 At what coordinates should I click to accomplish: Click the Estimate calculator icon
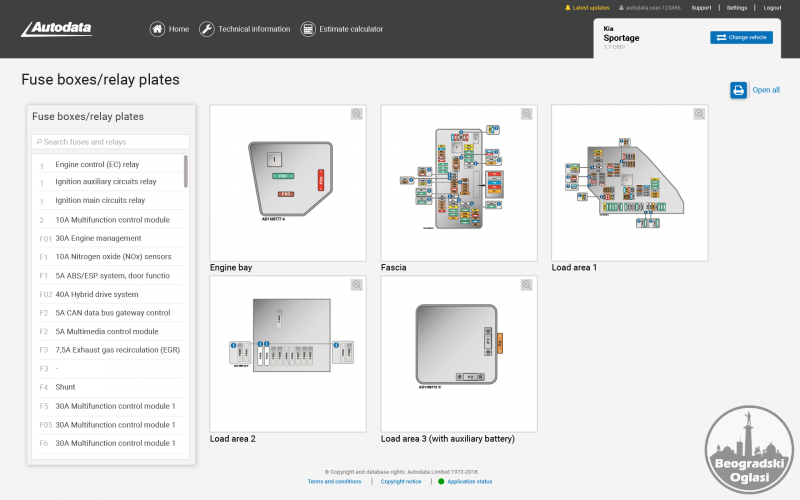coord(308,29)
